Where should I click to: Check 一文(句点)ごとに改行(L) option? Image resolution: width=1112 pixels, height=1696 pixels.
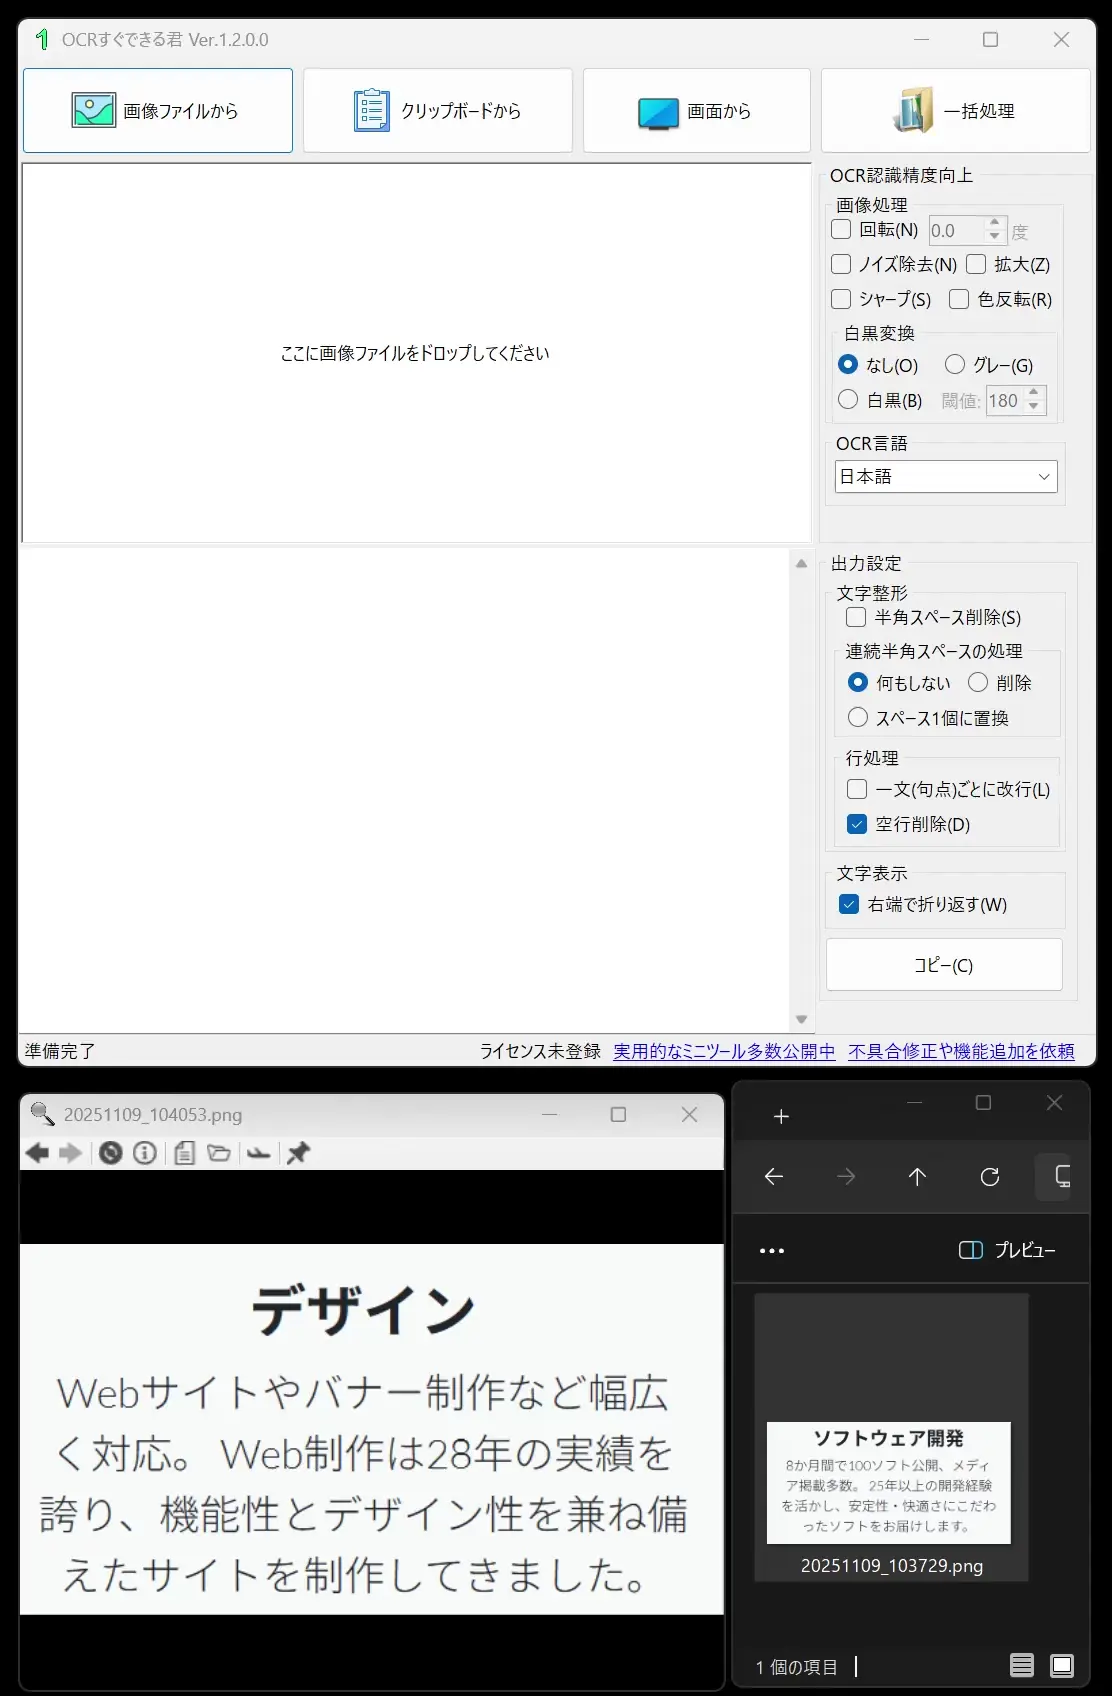(x=857, y=789)
